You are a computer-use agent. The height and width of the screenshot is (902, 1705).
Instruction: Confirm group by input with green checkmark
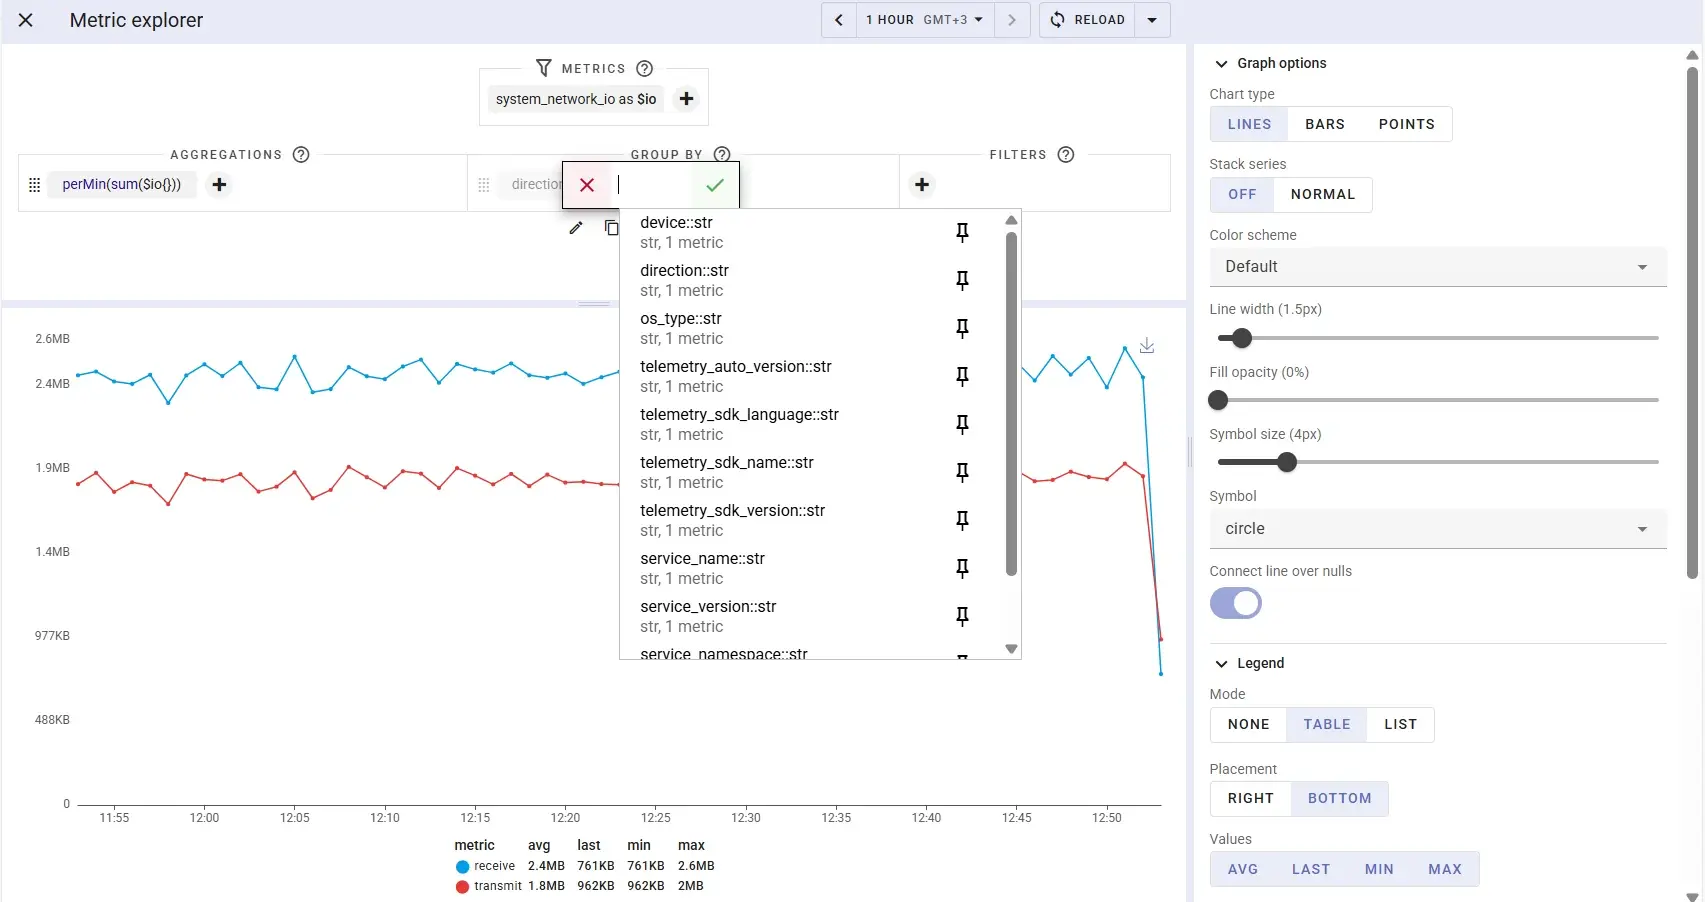[714, 185]
